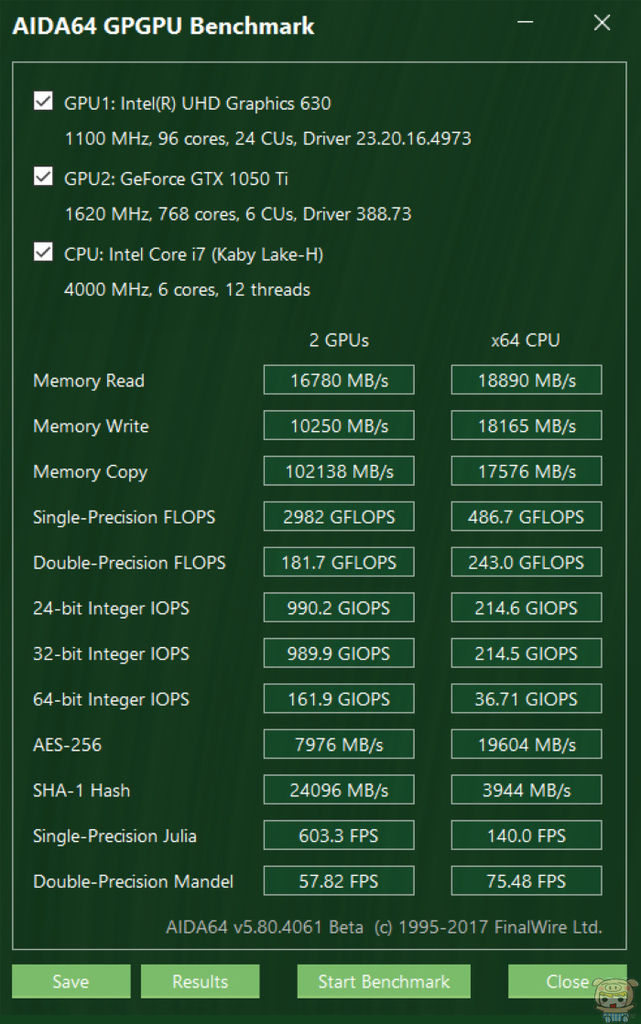Screen dimensions: 641x1024
Task: Click the Close button at bottom
Action: pyautogui.click(x=567, y=982)
